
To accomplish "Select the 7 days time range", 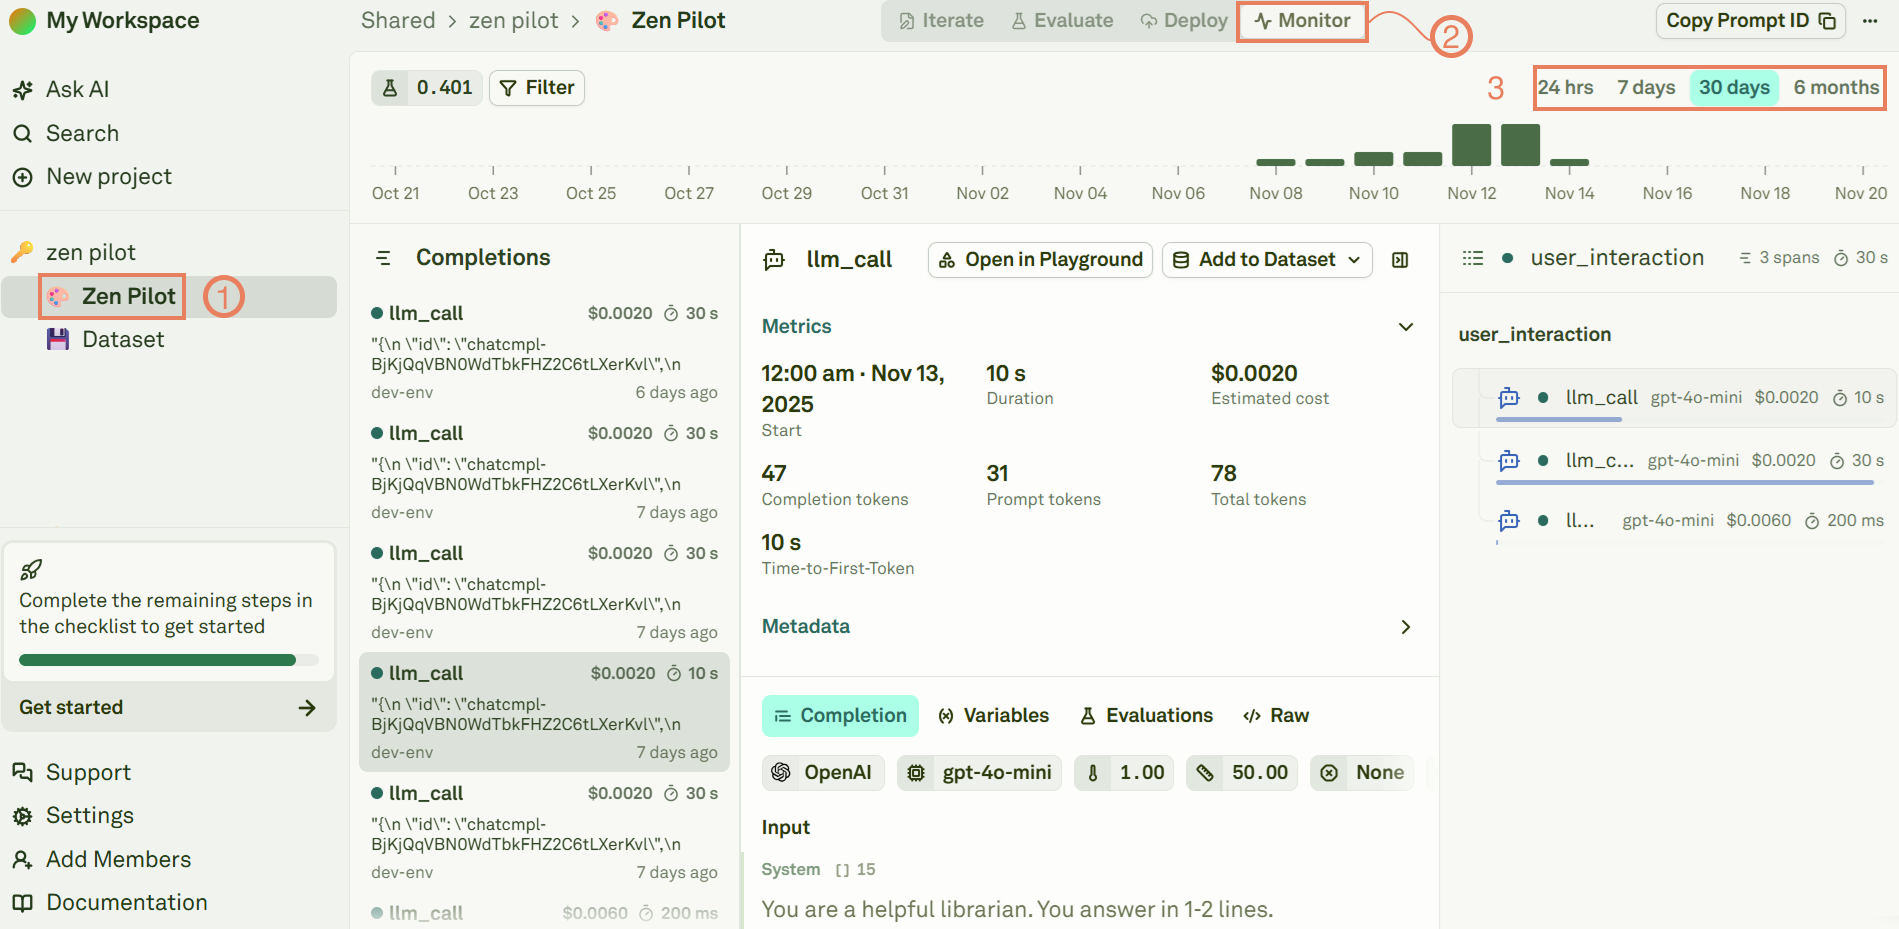I will [x=1646, y=87].
